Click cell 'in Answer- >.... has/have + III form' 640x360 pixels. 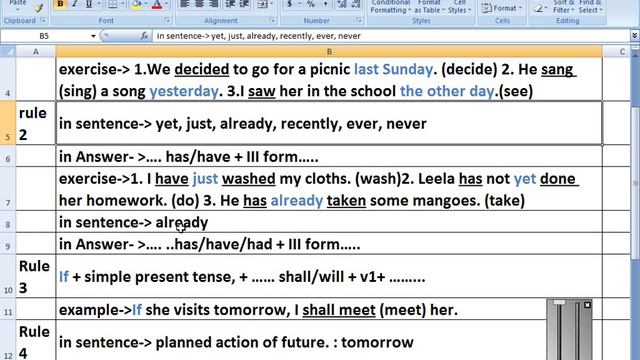pos(329,156)
